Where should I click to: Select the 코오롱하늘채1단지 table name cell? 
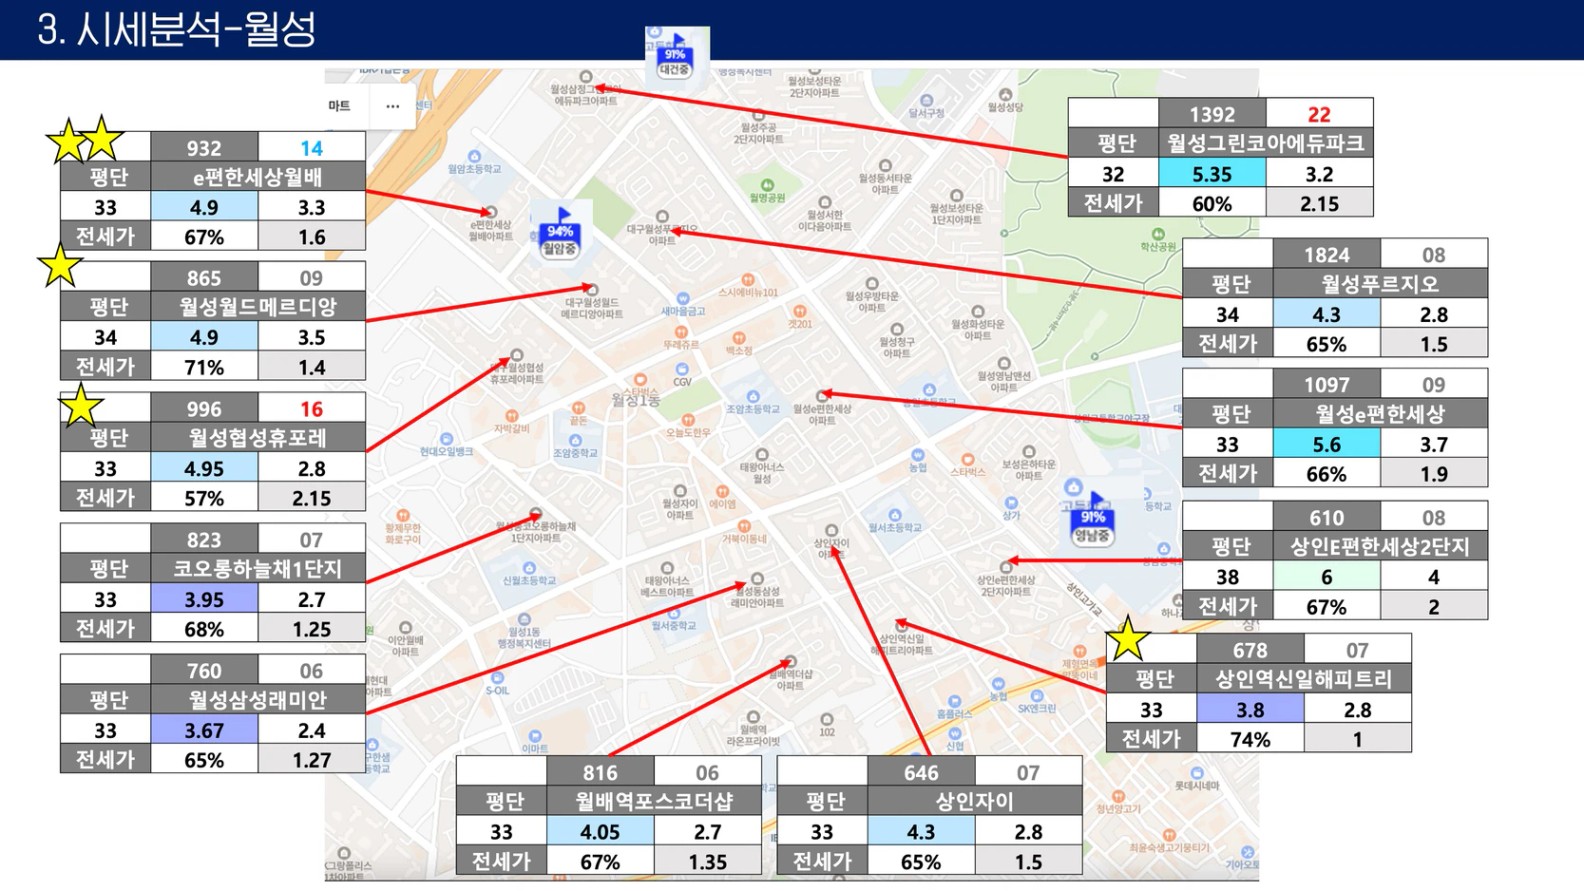pyautogui.click(x=258, y=569)
